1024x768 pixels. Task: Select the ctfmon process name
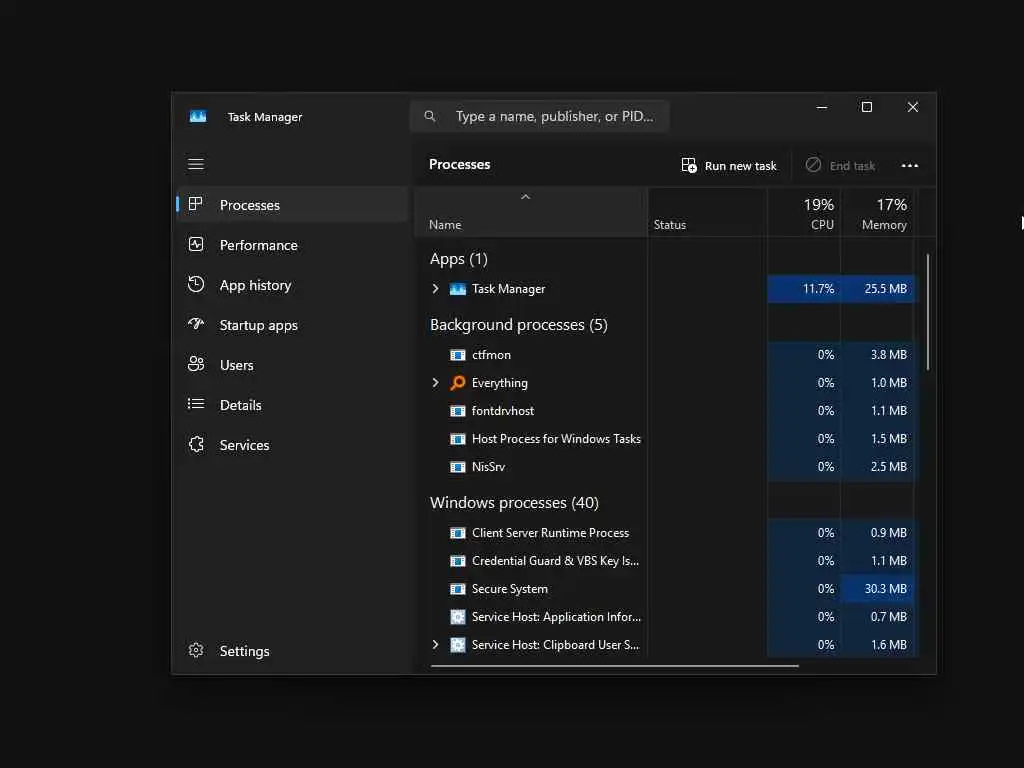pos(491,355)
